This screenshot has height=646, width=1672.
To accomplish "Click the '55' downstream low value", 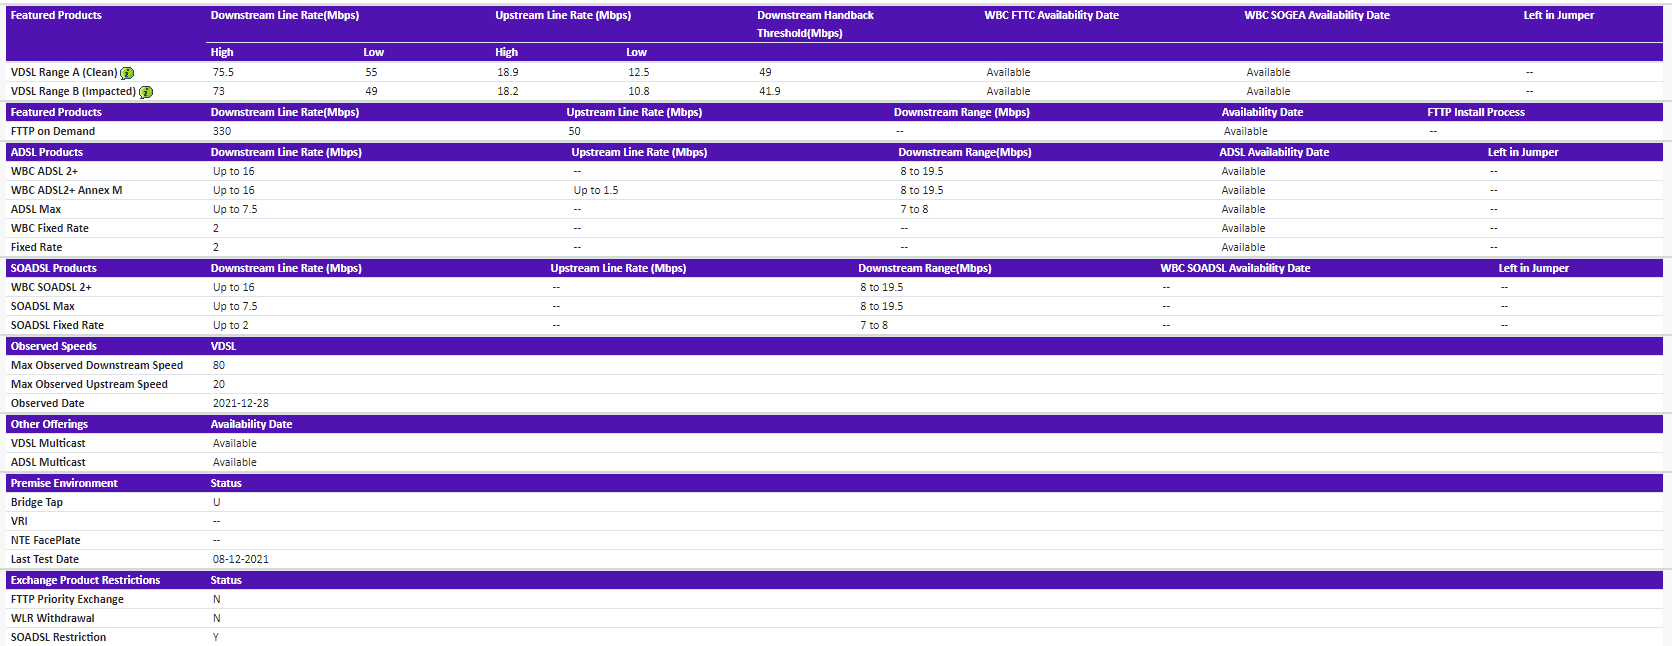I will coord(371,72).
